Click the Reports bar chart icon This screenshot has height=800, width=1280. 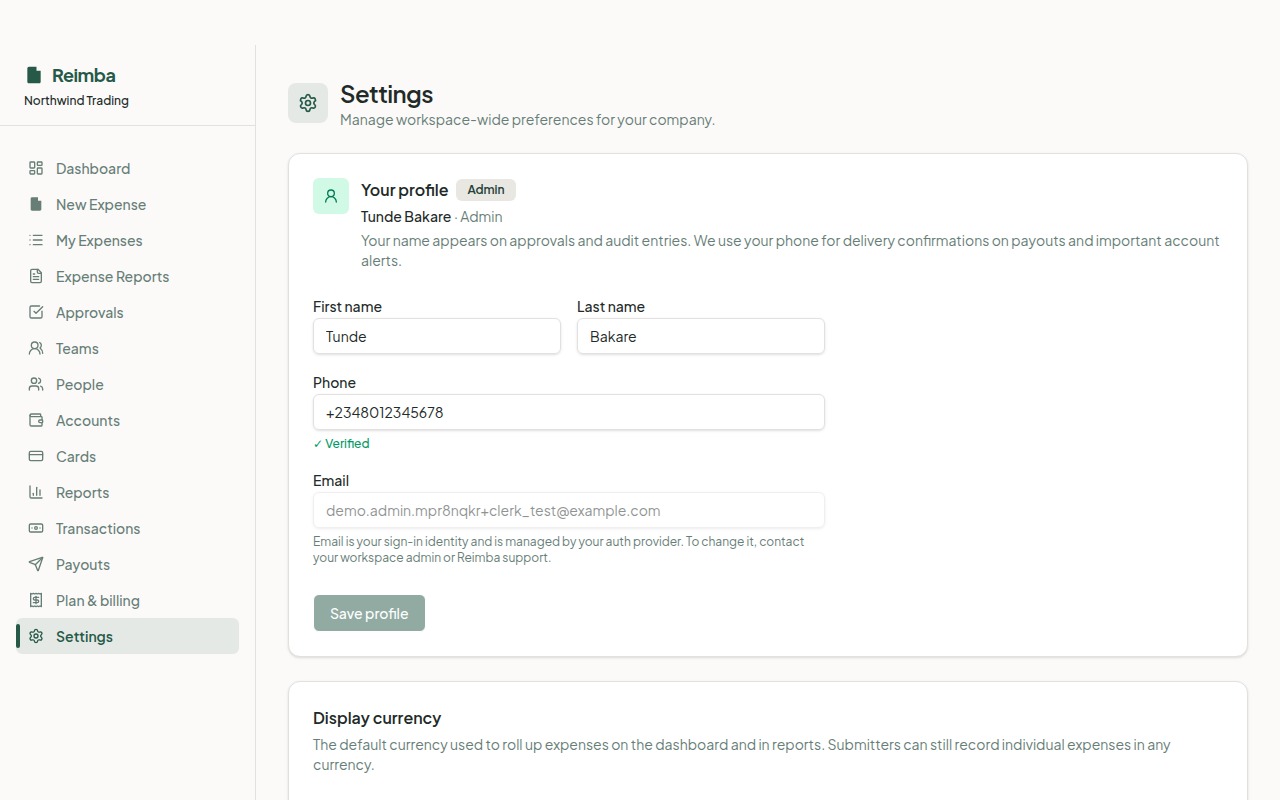click(36, 492)
